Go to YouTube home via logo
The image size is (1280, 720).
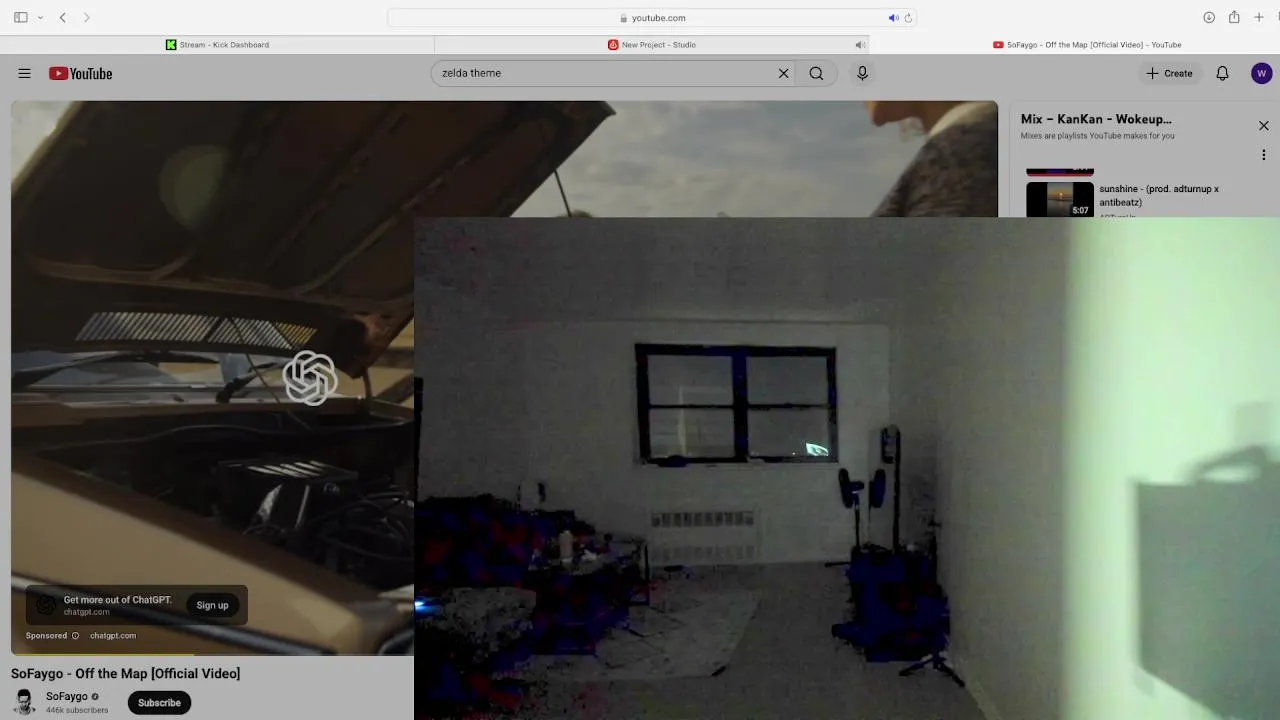80,73
